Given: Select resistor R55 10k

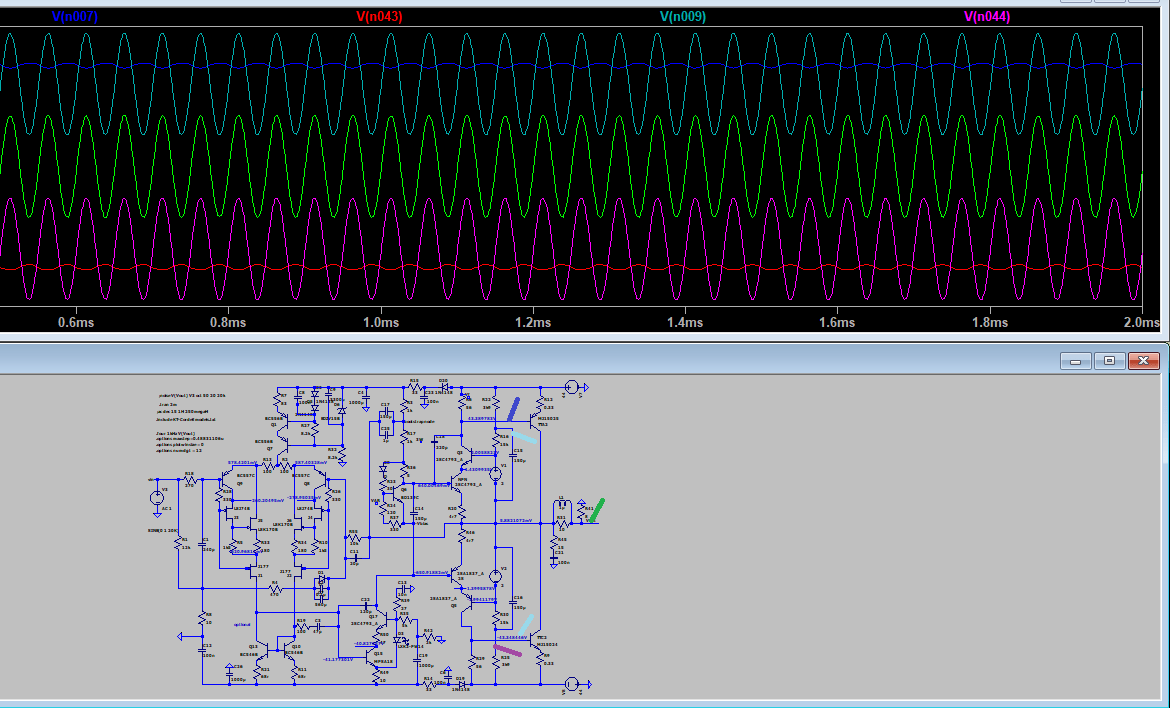Looking at the screenshot, I should [x=354, y=539].
